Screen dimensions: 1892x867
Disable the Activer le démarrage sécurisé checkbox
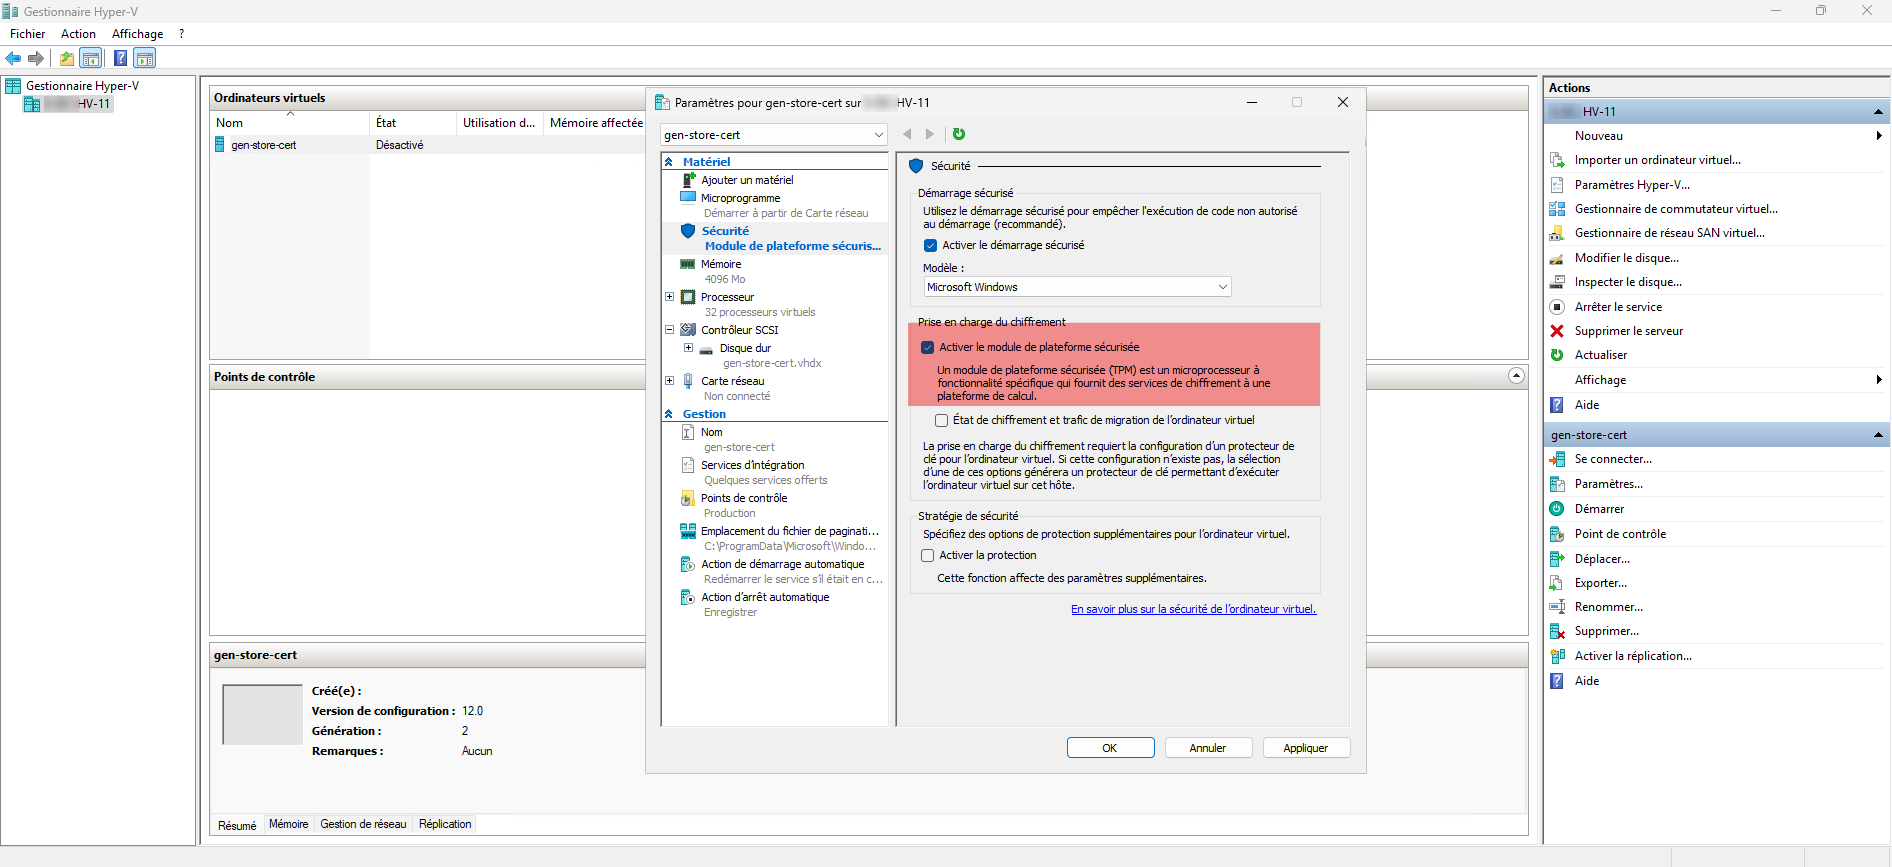[x=930, y=245]
